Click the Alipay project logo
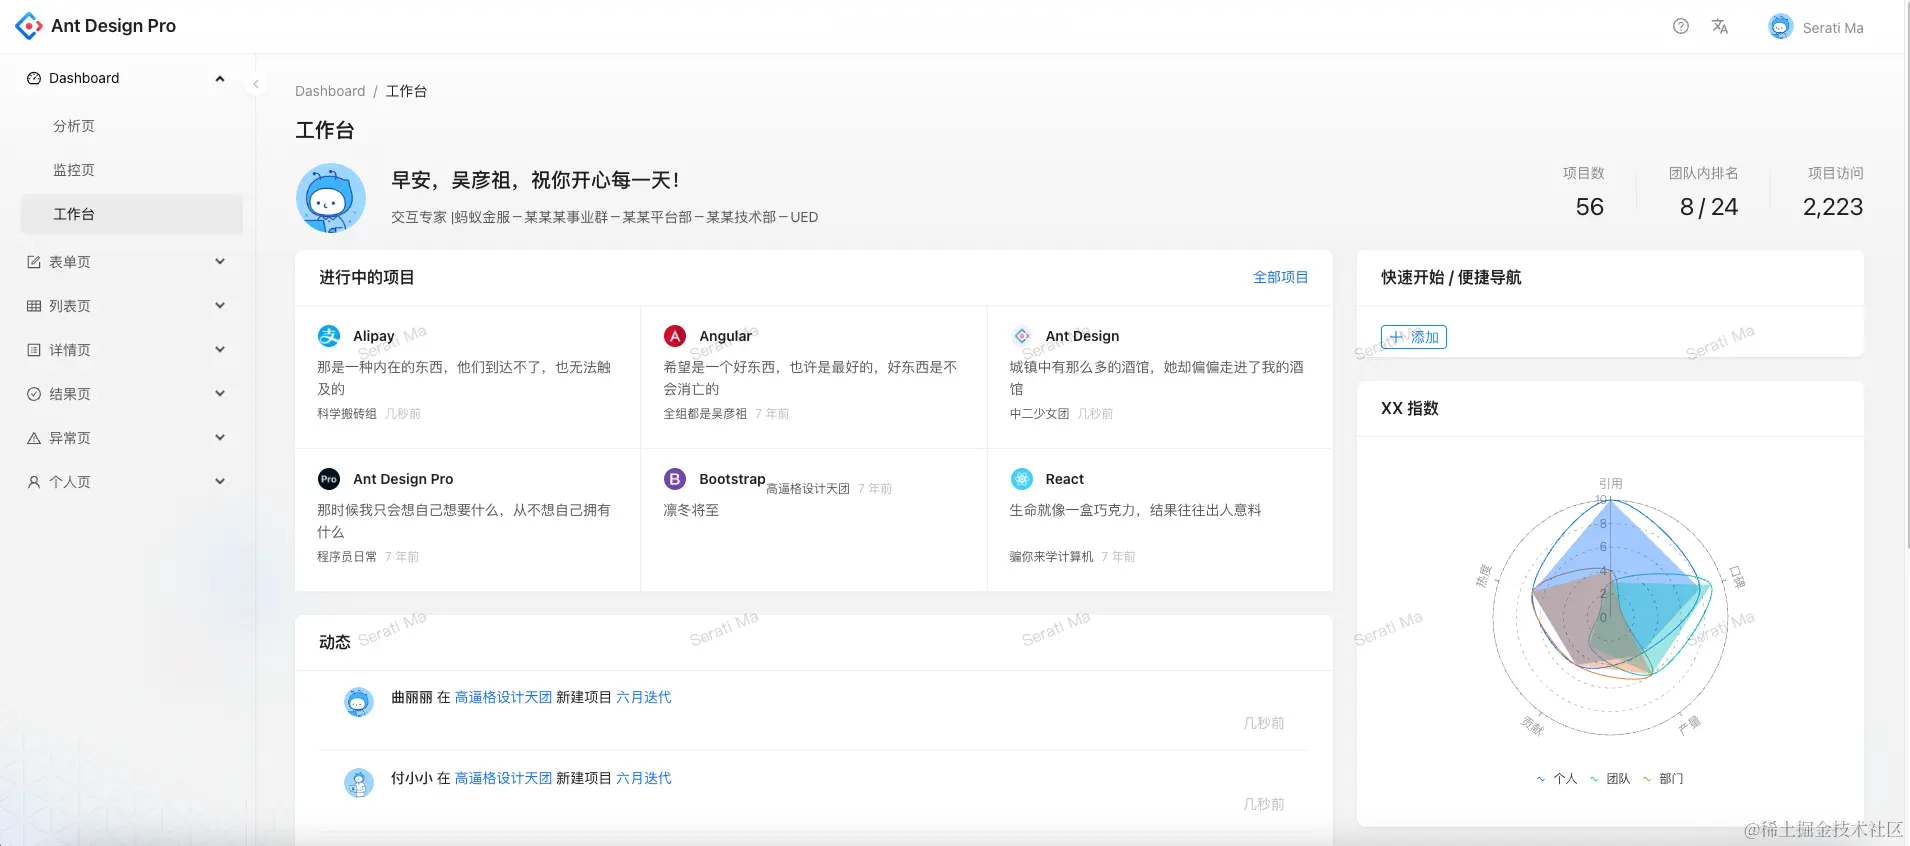 (x=329, y=336)
